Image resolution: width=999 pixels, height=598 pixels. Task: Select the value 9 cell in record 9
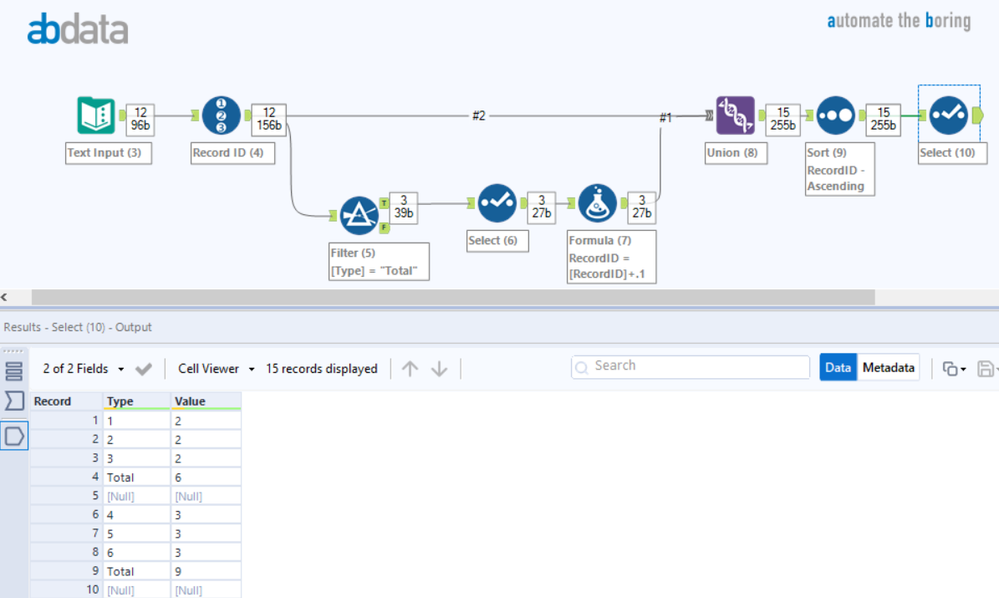click(206, 571)
